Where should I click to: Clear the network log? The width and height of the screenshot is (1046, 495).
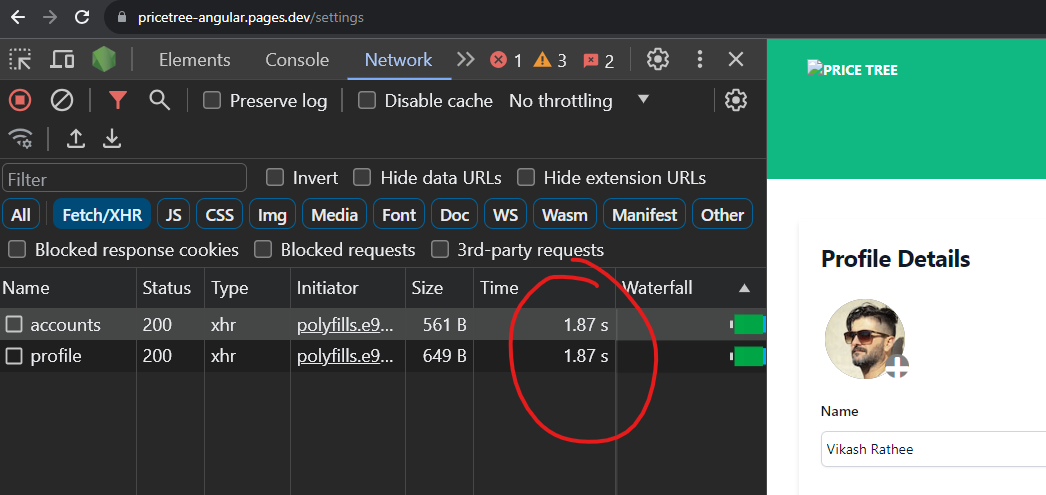pyautogui.click(x=62, y=101)
